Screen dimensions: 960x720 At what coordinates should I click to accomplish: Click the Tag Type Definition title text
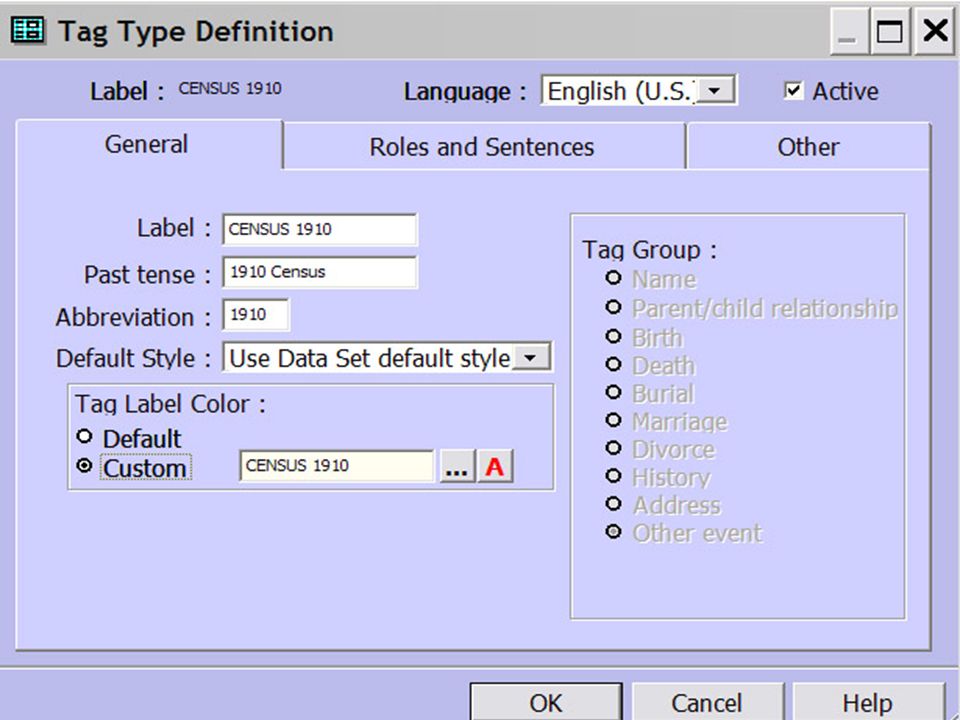pos(196,32)
